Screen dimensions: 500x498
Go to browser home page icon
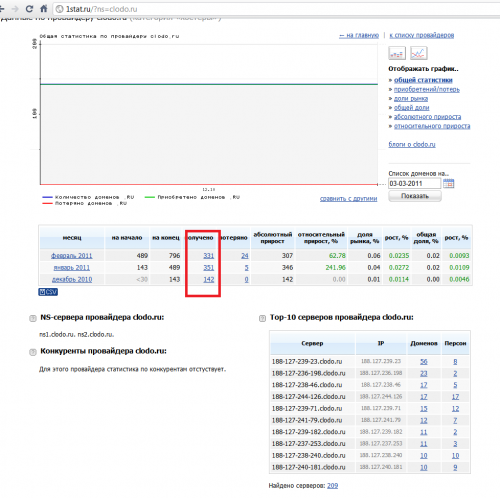(x=44, y=8)
